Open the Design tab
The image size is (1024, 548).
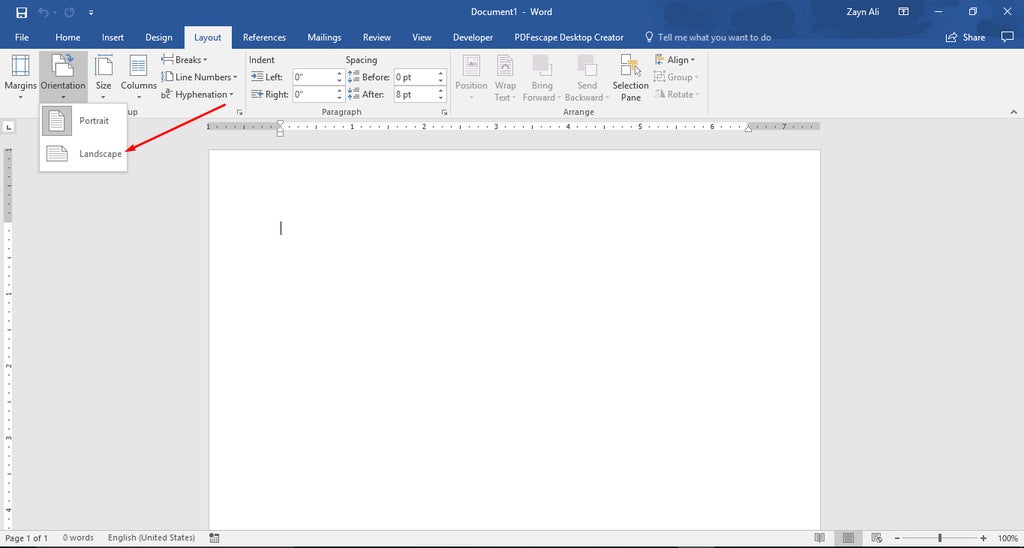159,37
